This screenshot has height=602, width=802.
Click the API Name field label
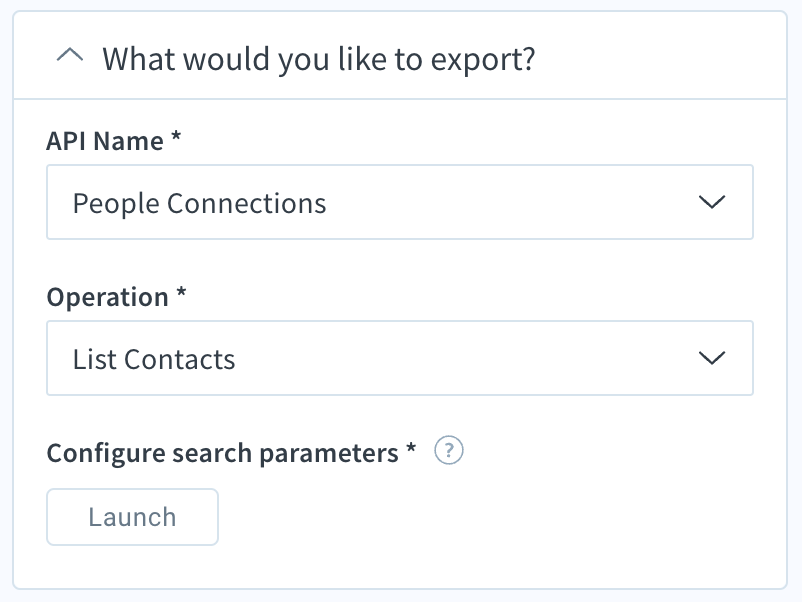(105, 141)
